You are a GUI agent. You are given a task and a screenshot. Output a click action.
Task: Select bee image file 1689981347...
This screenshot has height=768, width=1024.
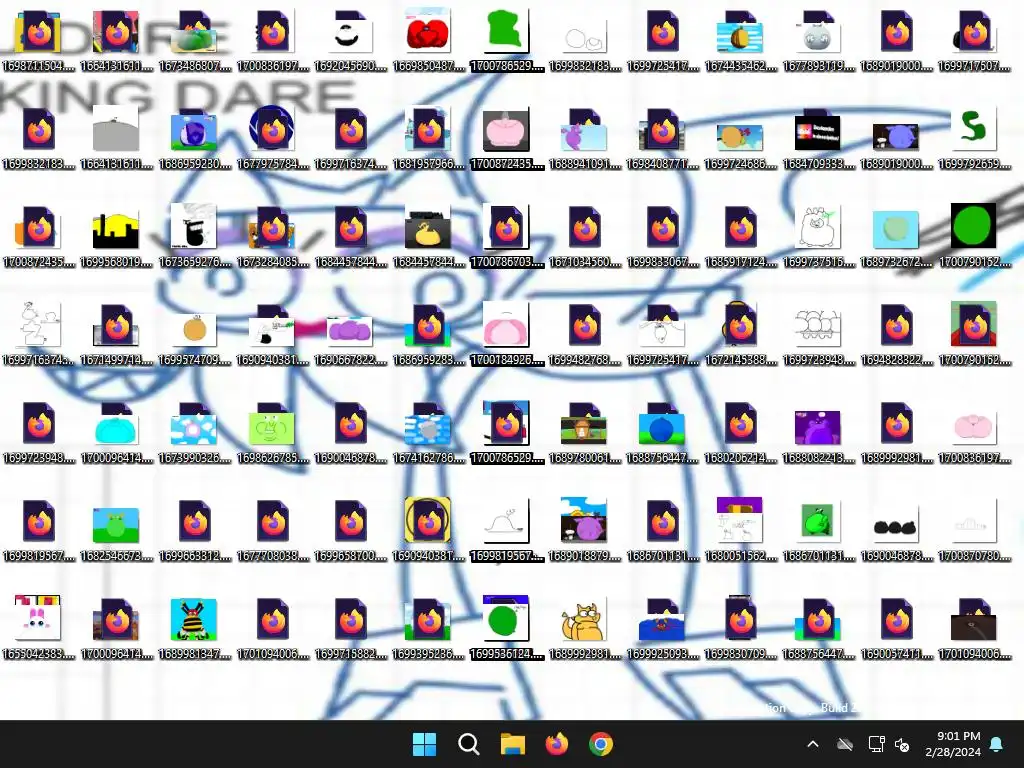click(194, 628)
